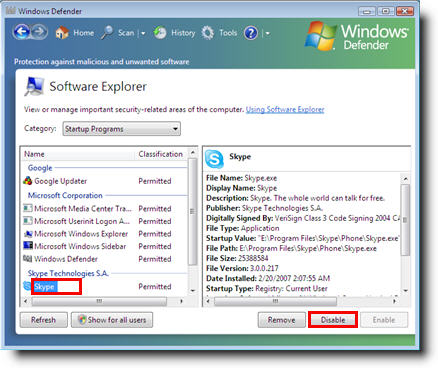438x368 pixels.
Task: Click the Disable button
Action: click(x=333, y=320)
